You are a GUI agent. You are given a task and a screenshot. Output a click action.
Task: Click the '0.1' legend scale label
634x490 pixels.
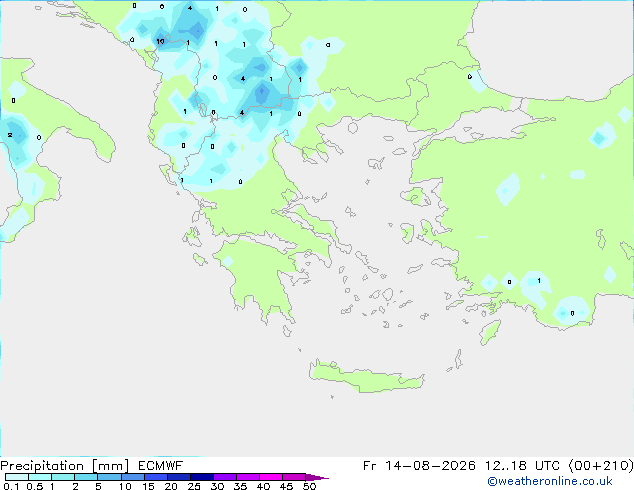click(x=11, y=486)
